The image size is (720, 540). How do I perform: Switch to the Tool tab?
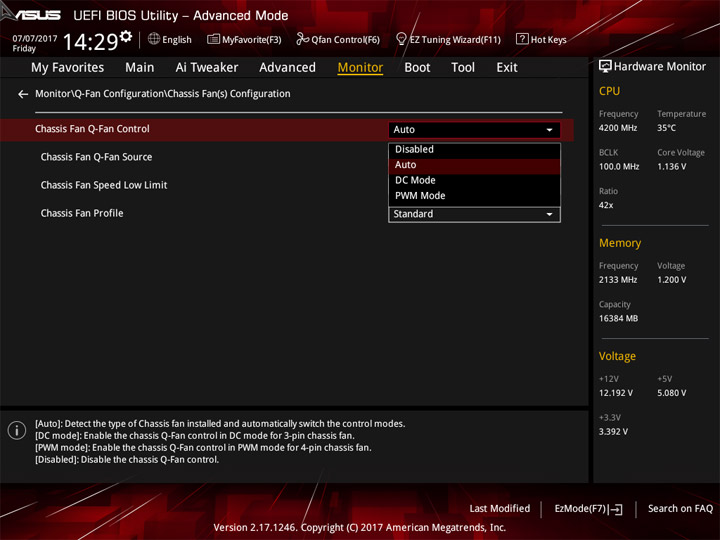(463, 68)
